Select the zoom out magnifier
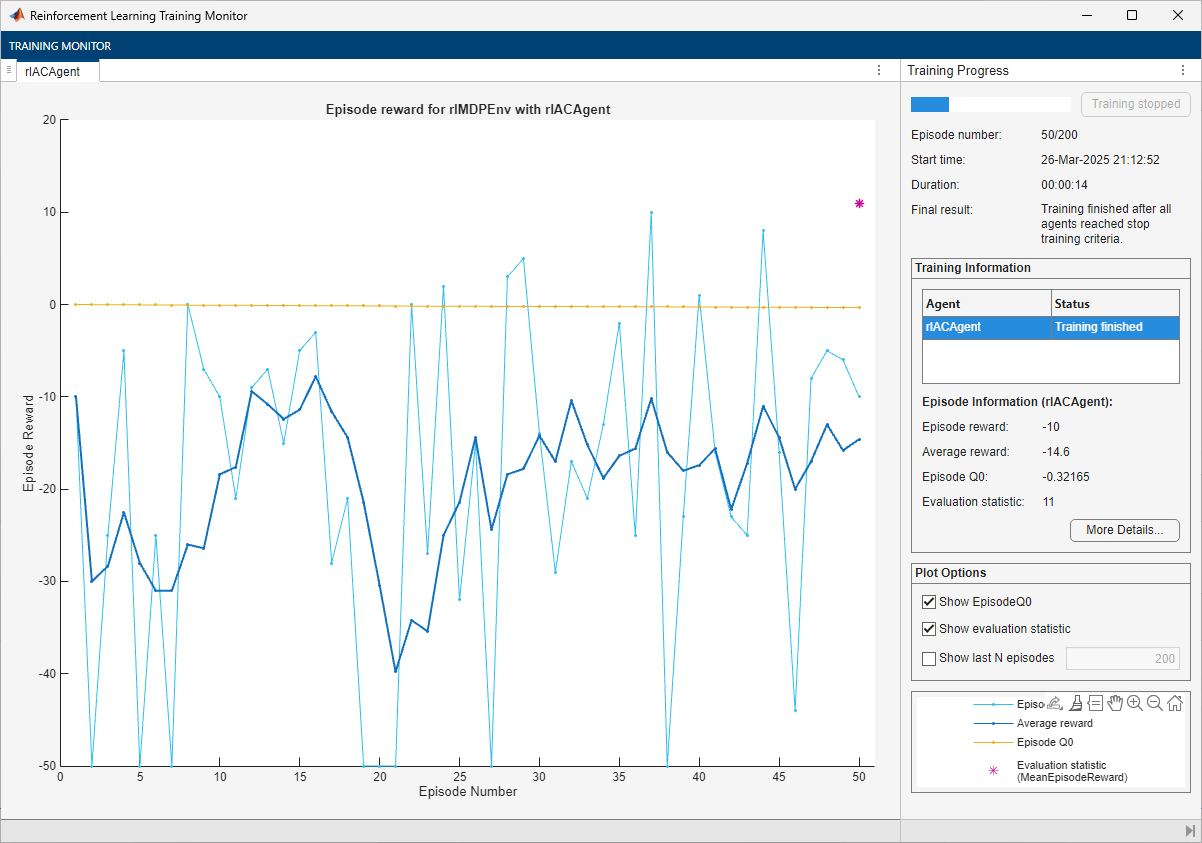The width and height of the screenshot is (1202, 843). 1155,703
